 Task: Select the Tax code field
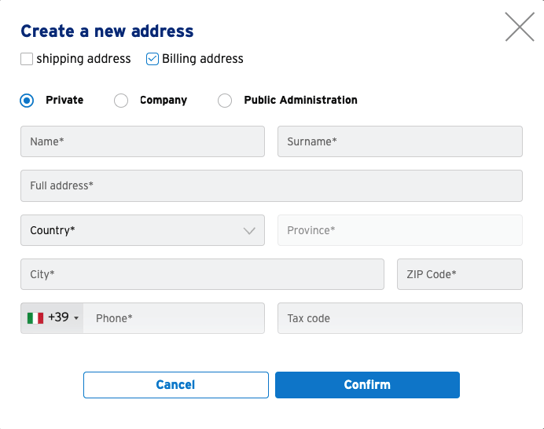400,318
